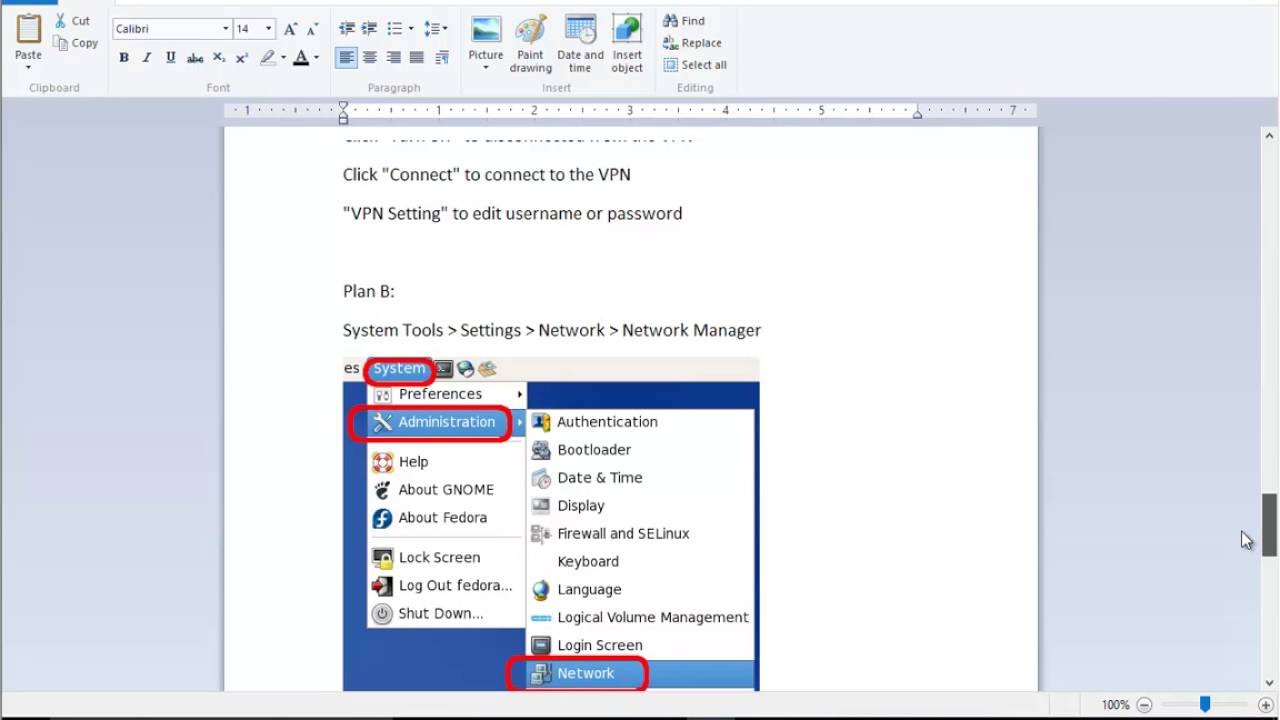Screen dimensions: 1280x720
Task: Toggle italic formatting
Action: click(147, 58)
